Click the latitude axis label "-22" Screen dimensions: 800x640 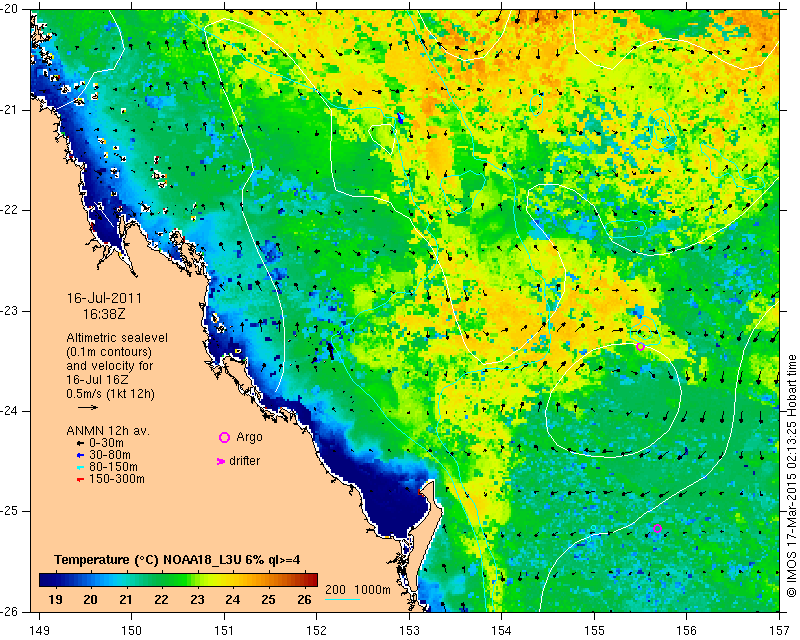tap(9, 210)
